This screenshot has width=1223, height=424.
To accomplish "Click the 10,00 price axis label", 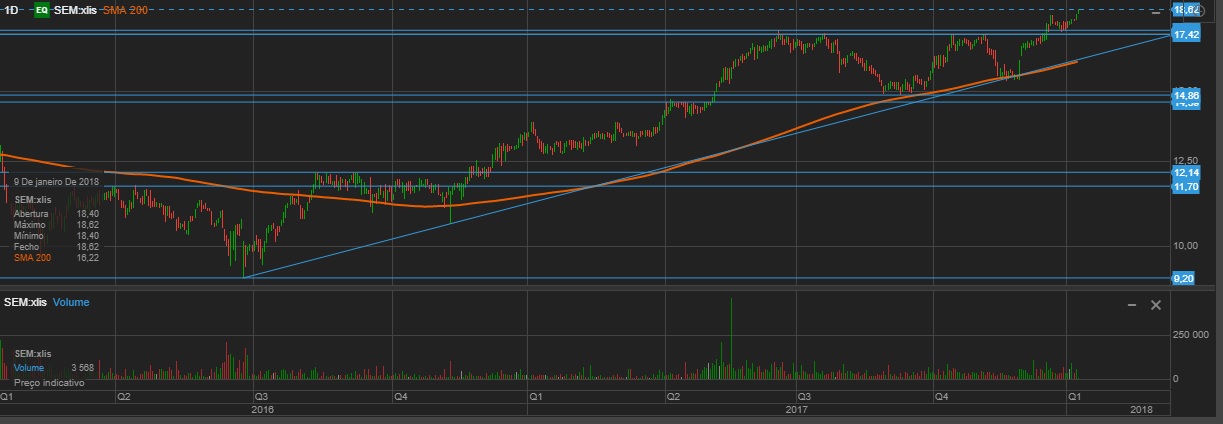I will click(x=1185, y=245).
